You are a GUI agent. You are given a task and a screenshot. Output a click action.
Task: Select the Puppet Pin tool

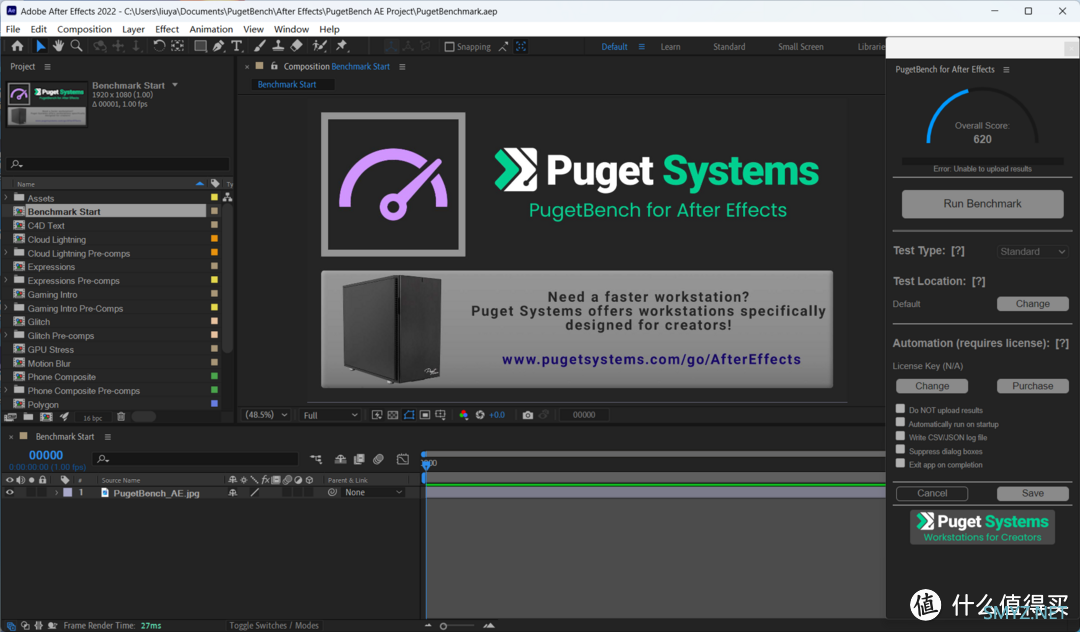tap(342, 46)
